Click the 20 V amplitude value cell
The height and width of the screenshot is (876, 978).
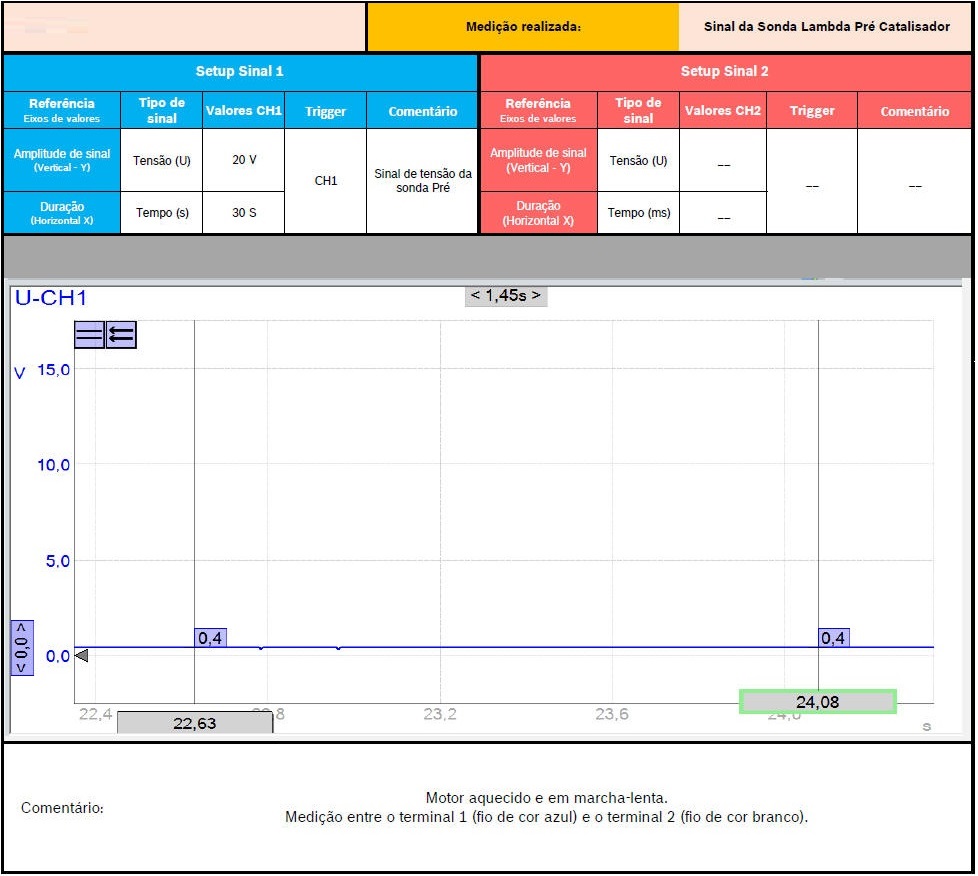pos(243,160)
